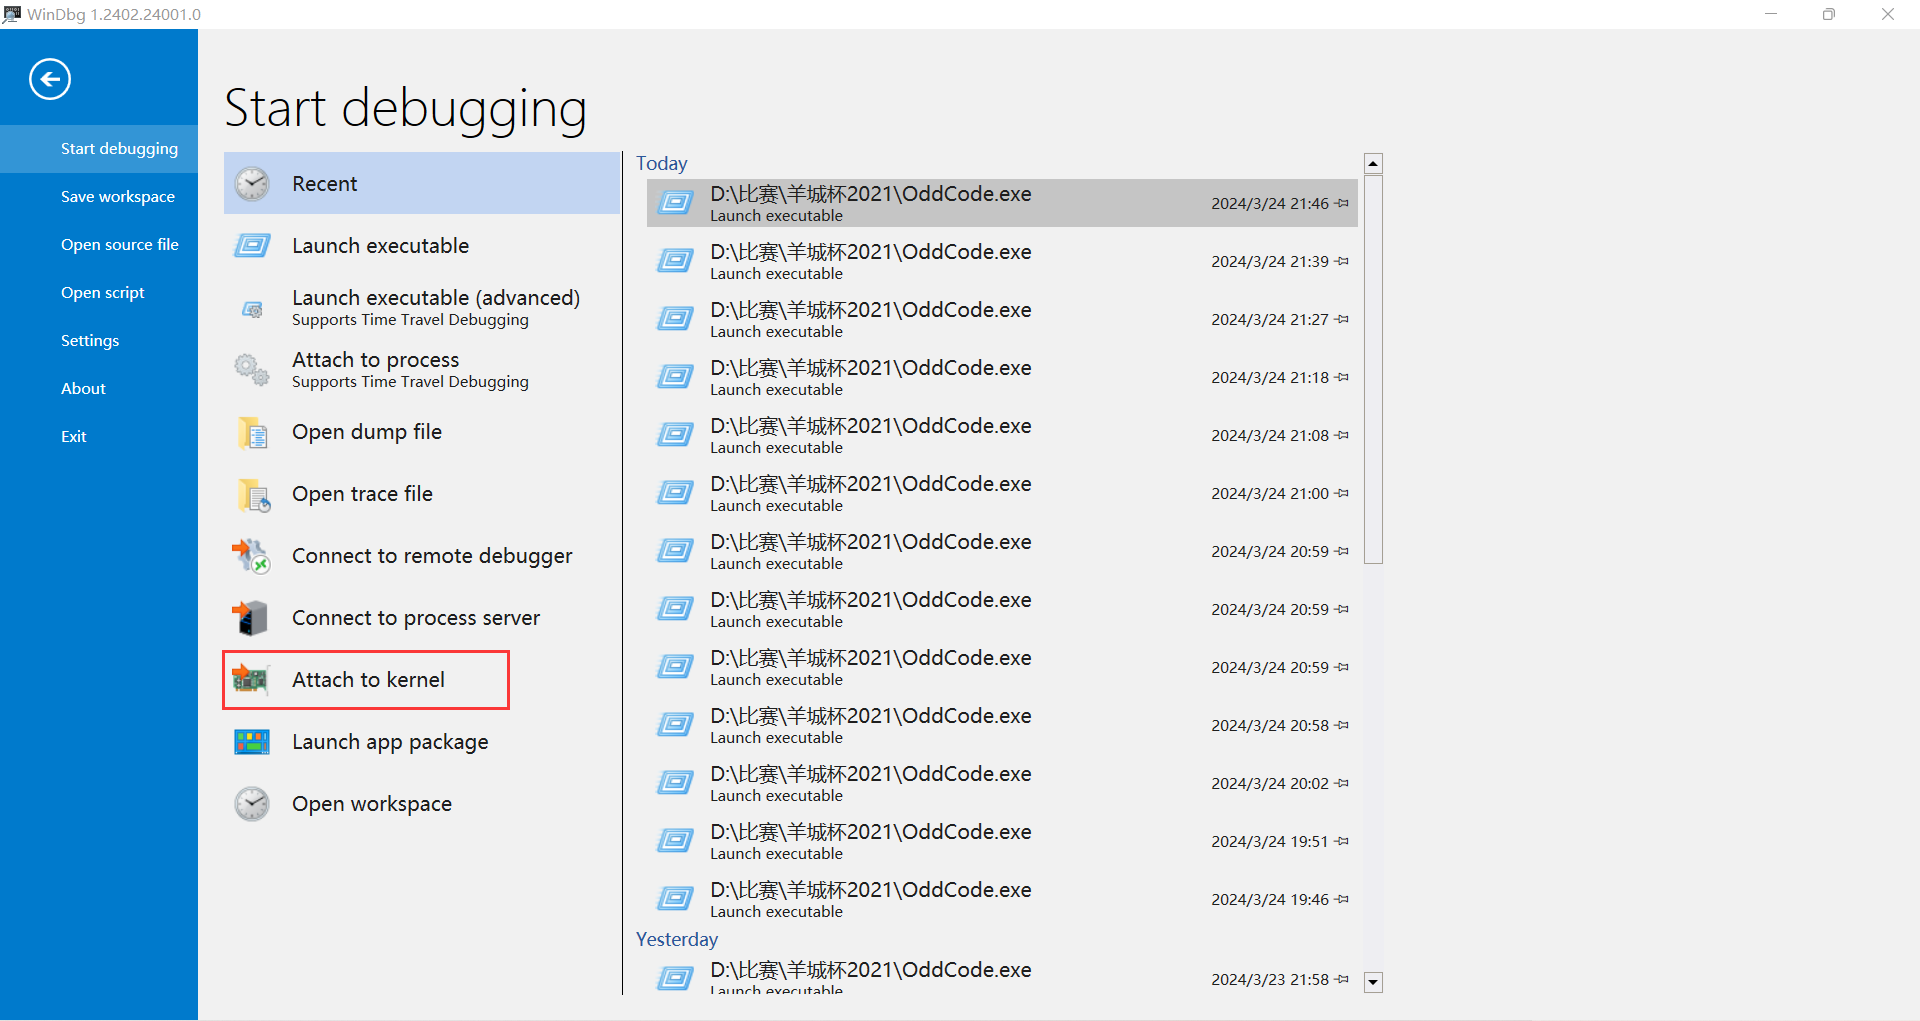Select Open workspace option
The width and height of the screenshot is (1920, 1021).
(422, 804)
